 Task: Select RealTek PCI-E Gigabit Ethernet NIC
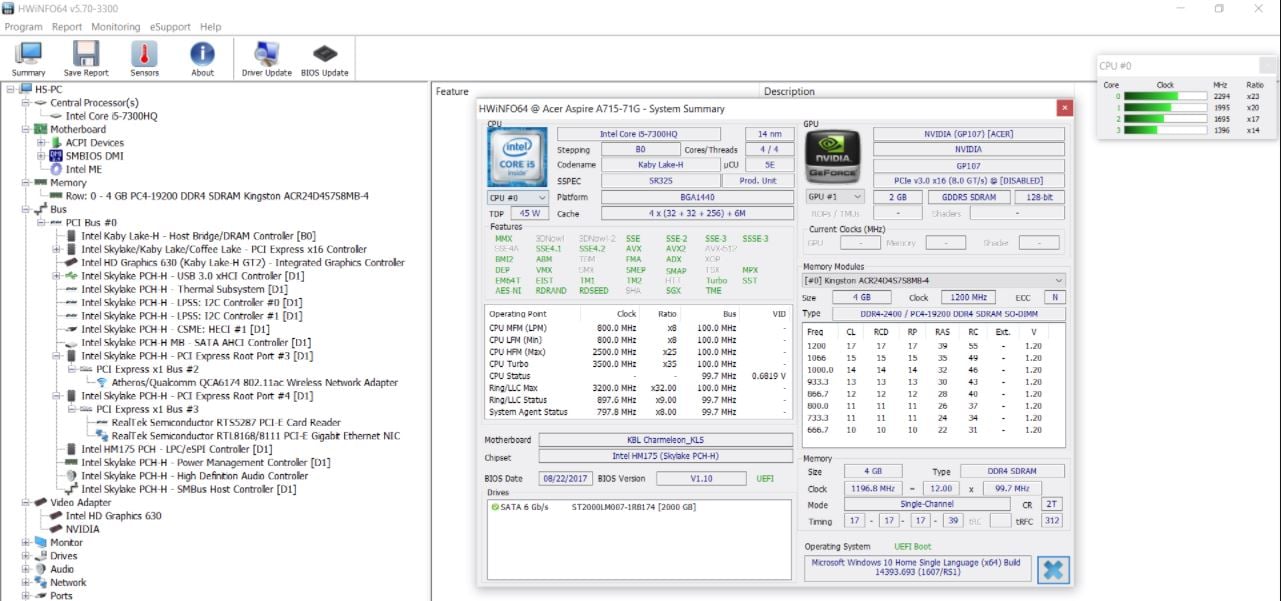tap(255, 436)
